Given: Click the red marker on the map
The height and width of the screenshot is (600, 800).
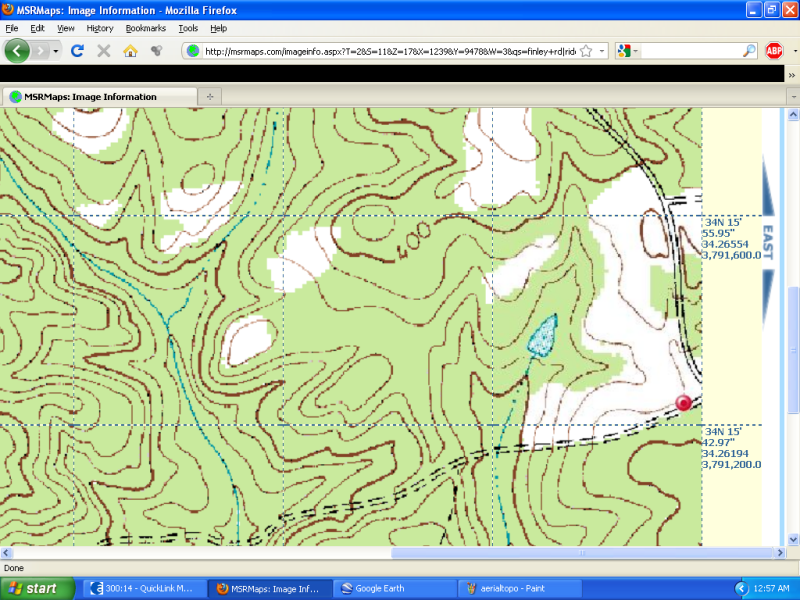Looking at the screenshot, I should [x=684, y=403].
